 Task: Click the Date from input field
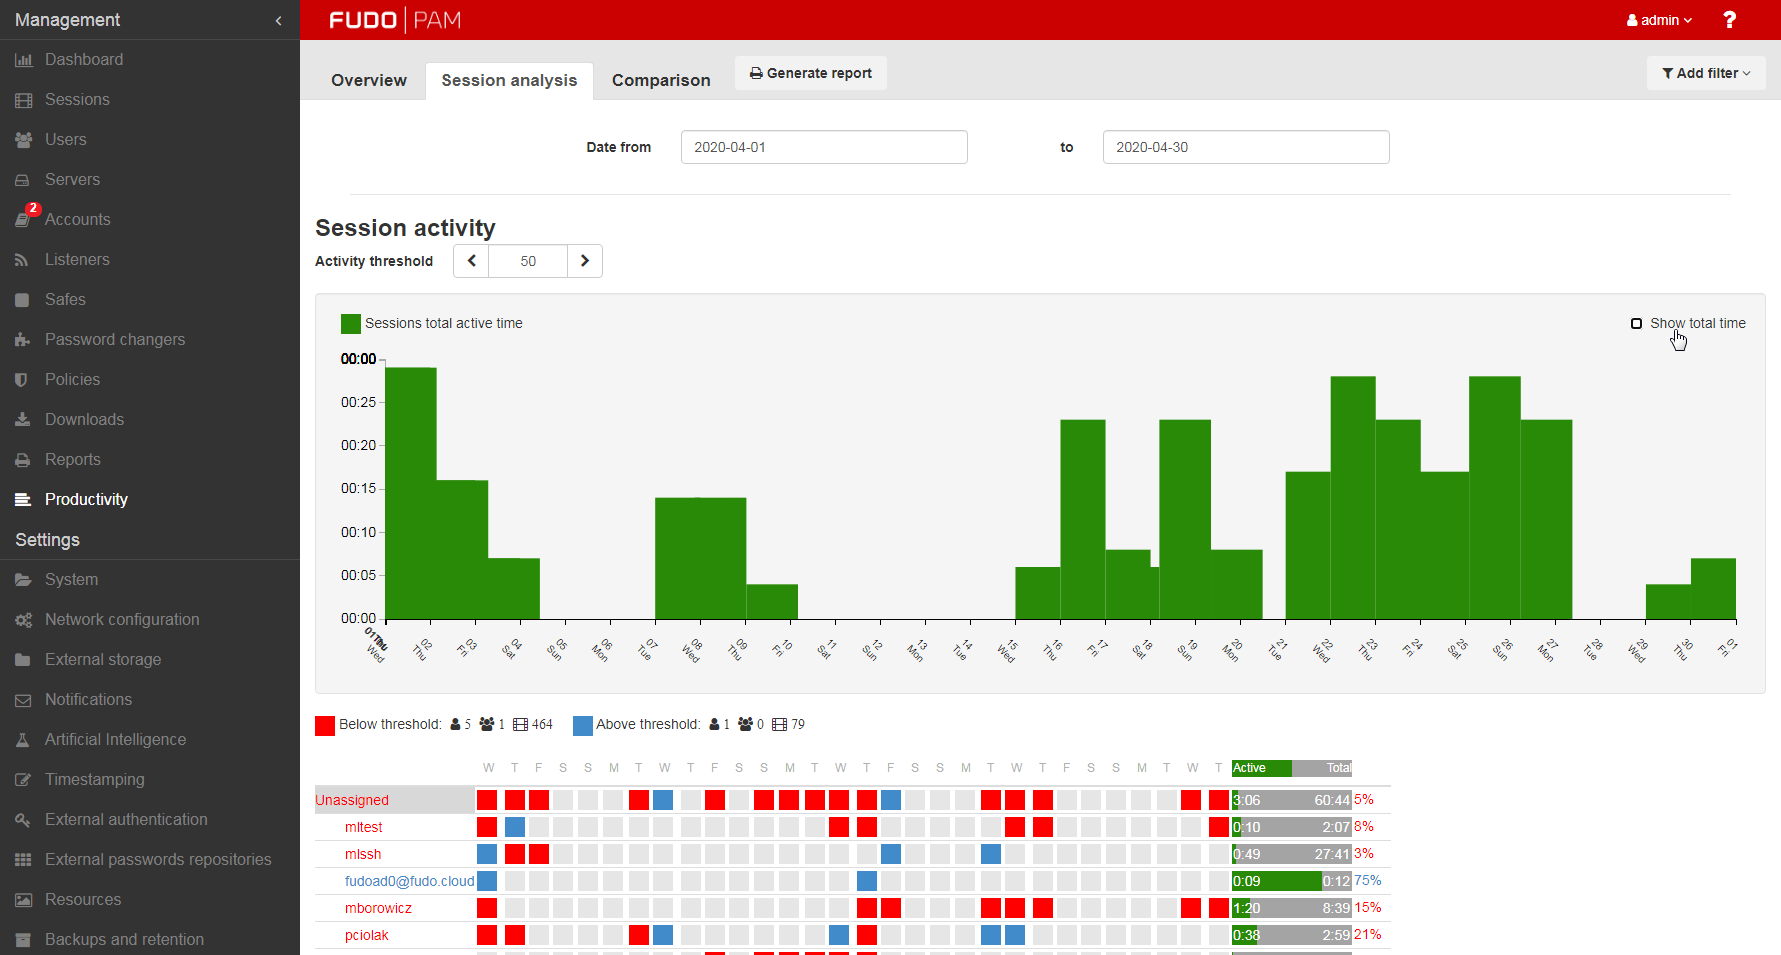coord(824,147)
